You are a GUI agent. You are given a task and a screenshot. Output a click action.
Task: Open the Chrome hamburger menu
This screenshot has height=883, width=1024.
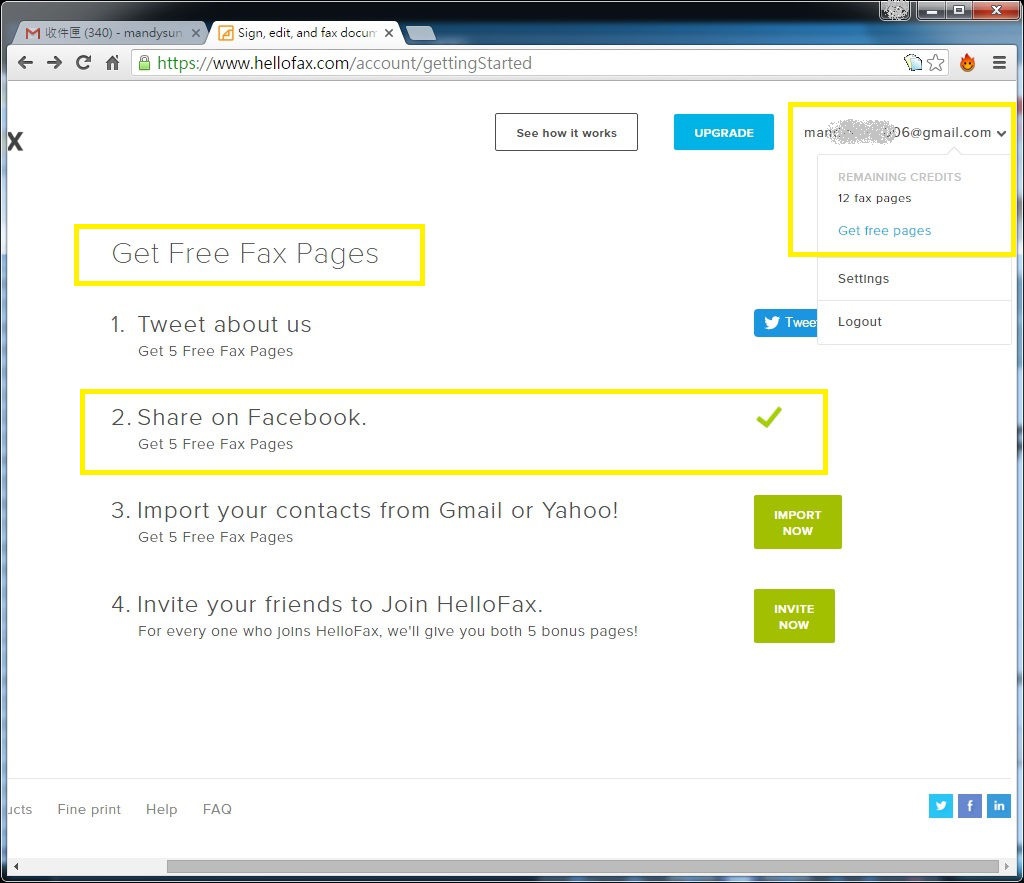[x=999, y=63]
